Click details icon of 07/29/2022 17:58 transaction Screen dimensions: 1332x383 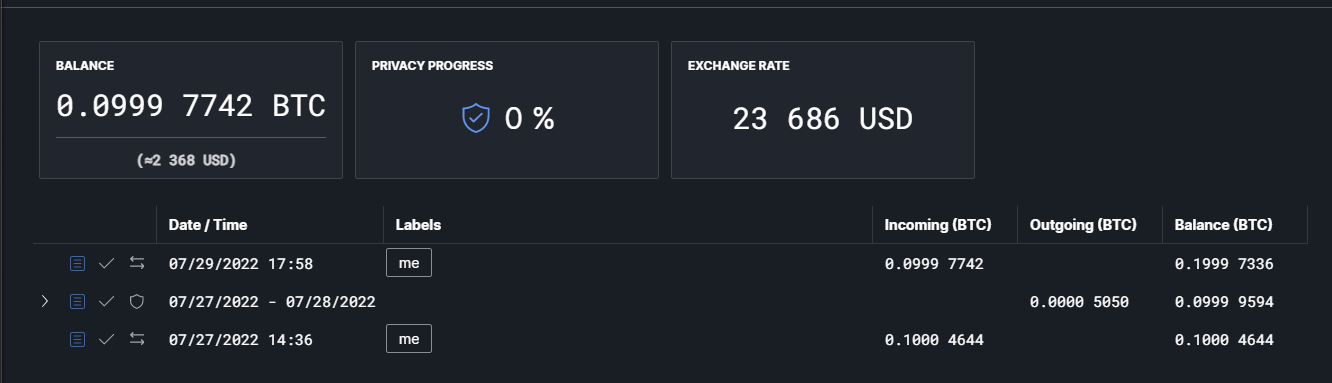(77, 263)
